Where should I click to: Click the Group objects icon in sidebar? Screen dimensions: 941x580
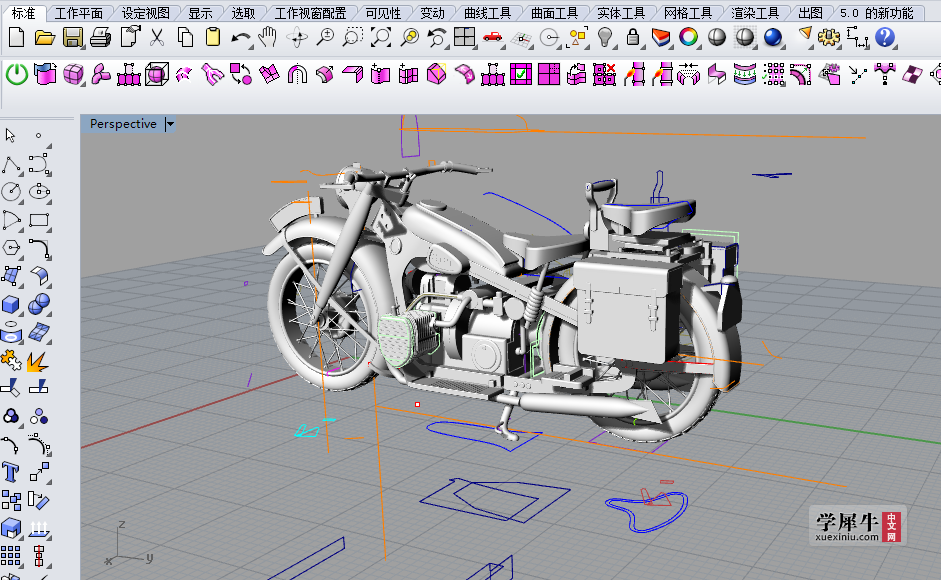(11, 417)
